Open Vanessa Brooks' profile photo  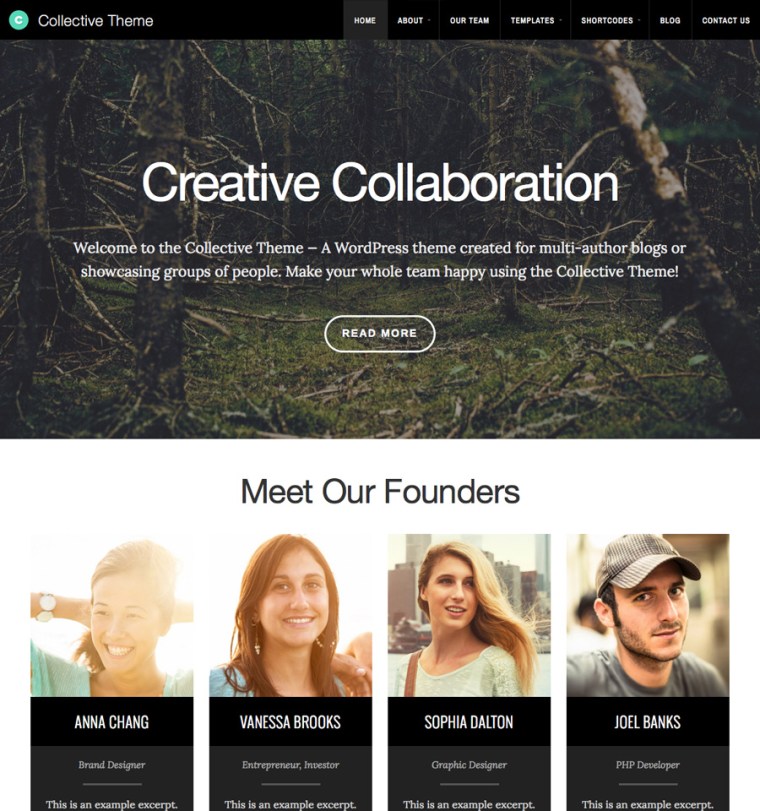tap(290, 615)
